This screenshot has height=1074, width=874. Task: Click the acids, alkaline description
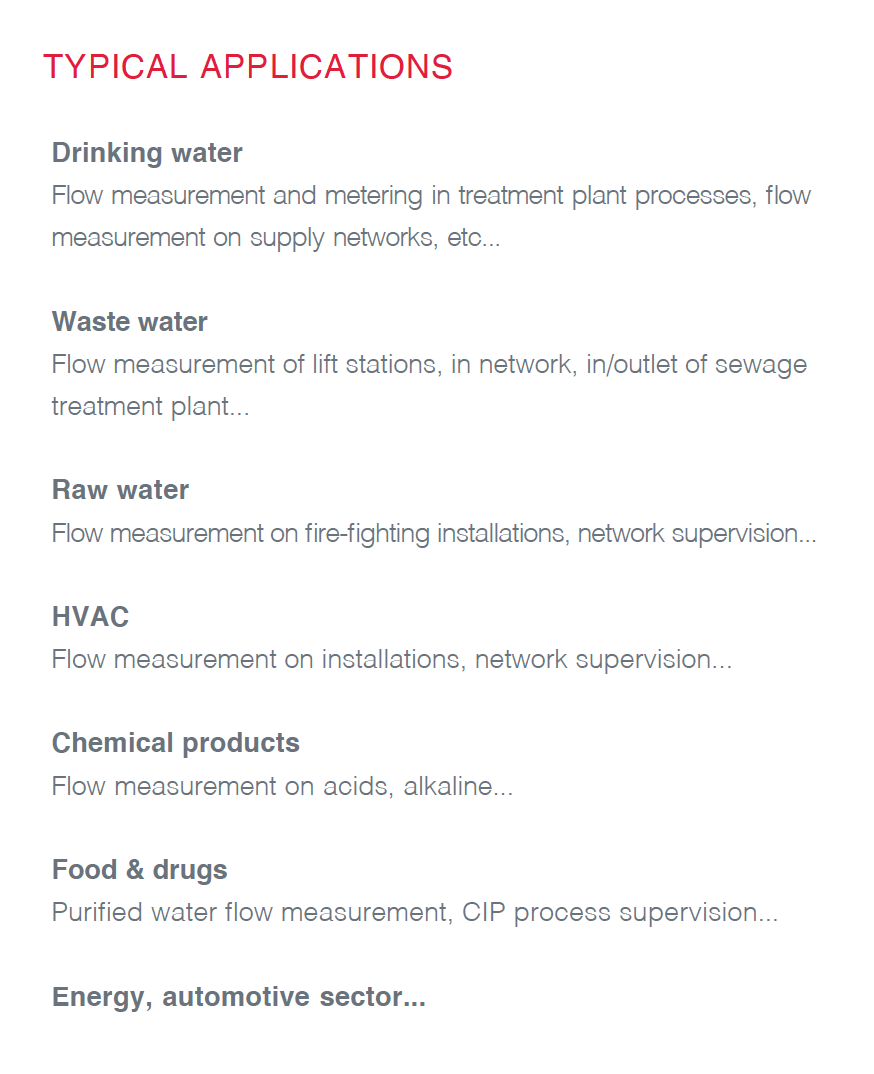[282, 786]
